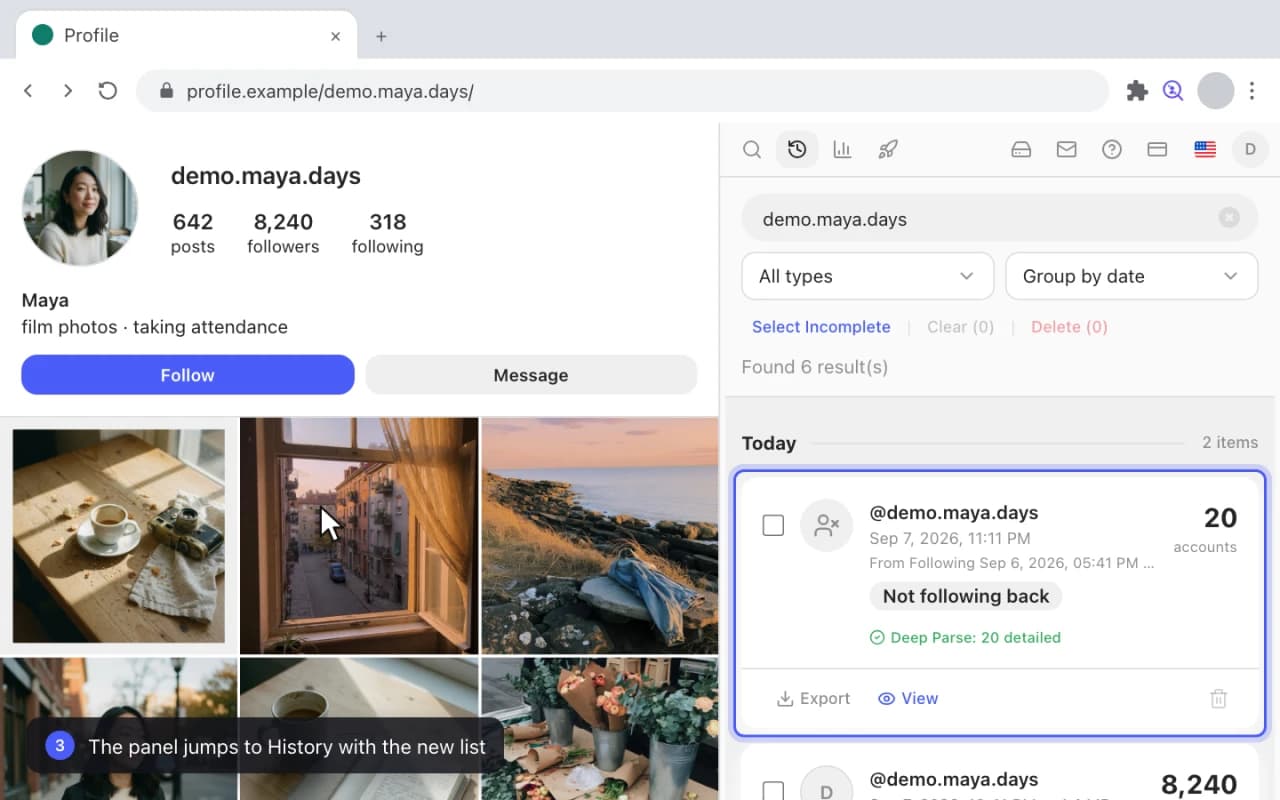
Task: Check the Not following back result checkbox
Action: point(773,525)
